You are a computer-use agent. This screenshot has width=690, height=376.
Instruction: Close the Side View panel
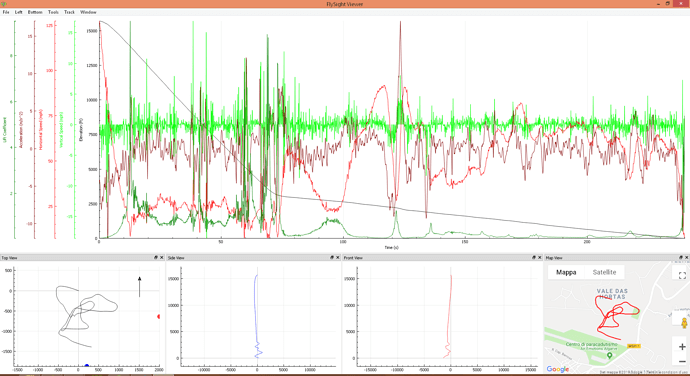pyautogui.click(x=338, y=258)
